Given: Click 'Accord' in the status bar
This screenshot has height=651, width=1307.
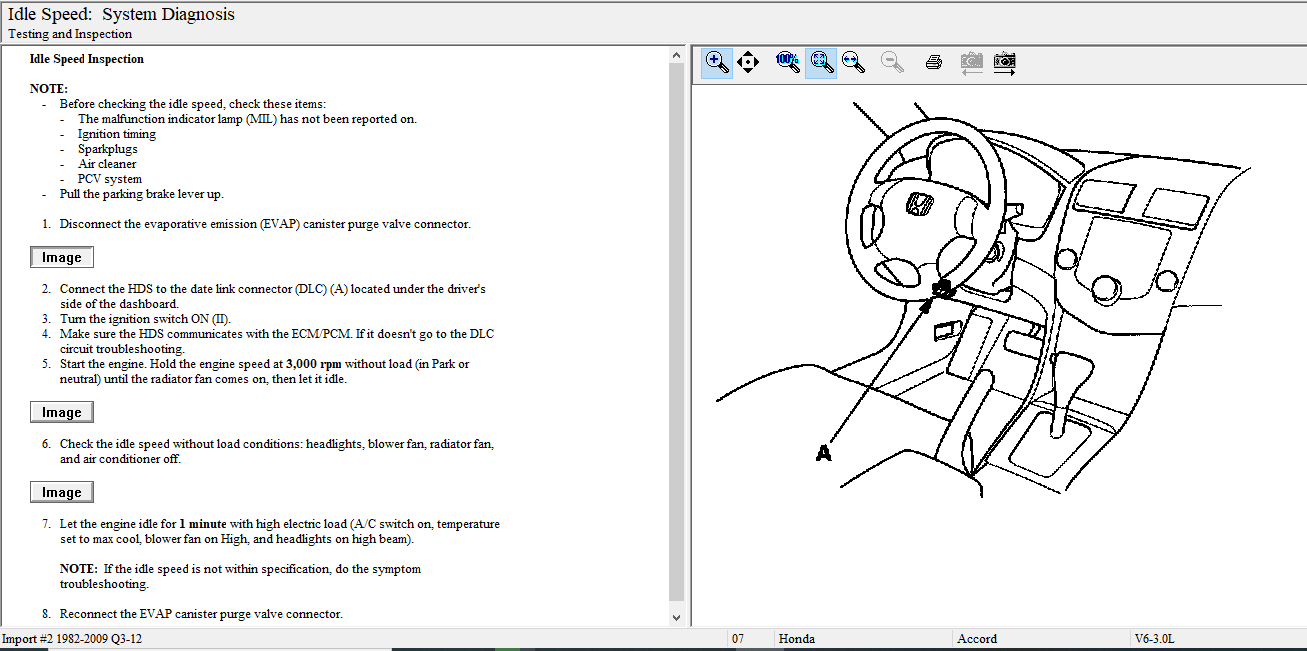Looking at the screenshot, I should (977, 639).
